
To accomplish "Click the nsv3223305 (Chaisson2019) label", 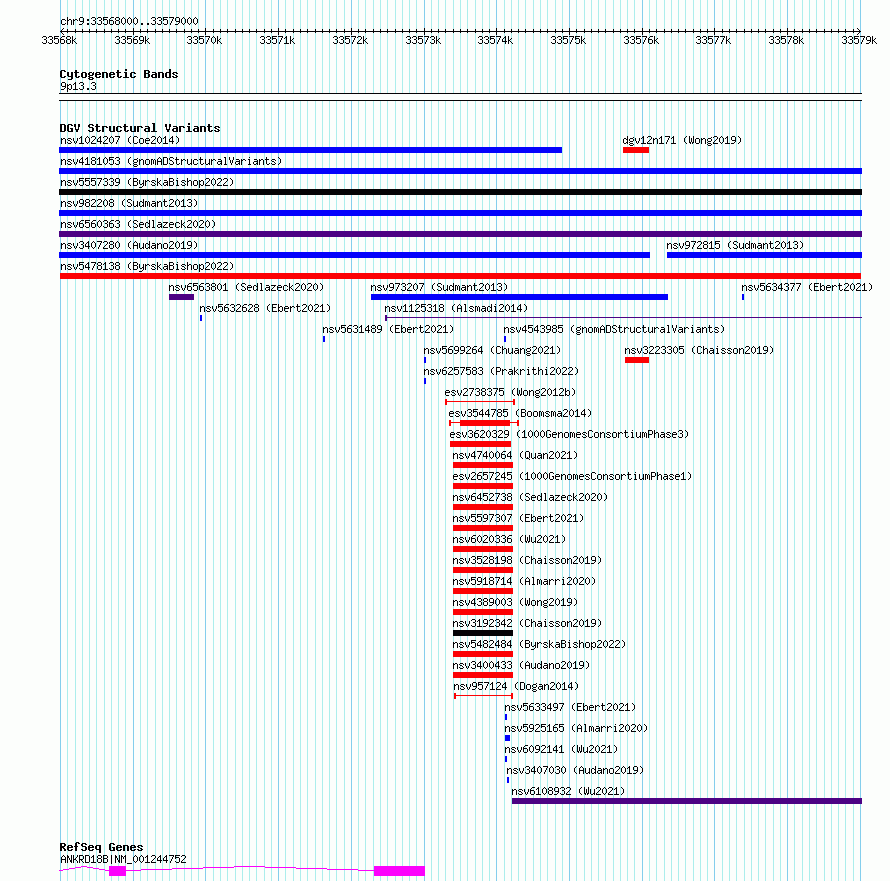I will click(x=699, y=350).
